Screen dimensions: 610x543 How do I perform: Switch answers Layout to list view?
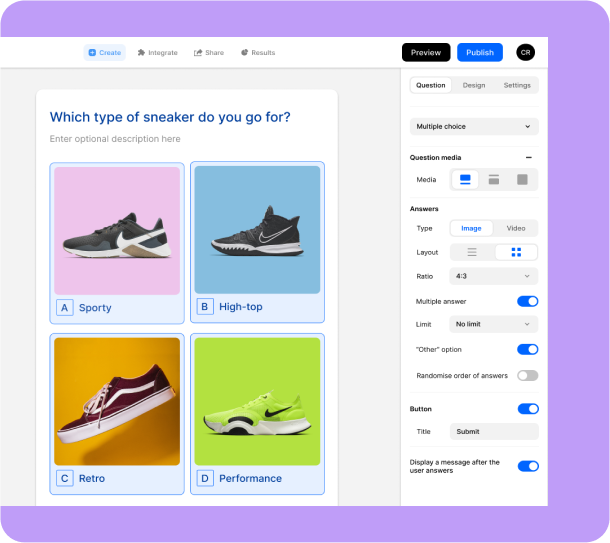(472, 252)
